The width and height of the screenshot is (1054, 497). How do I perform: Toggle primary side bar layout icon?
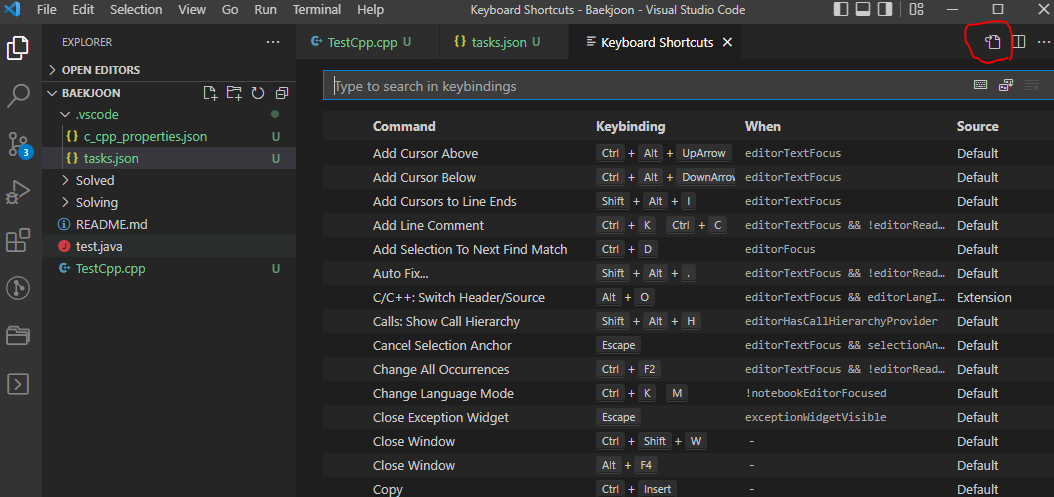pos(840,9)
